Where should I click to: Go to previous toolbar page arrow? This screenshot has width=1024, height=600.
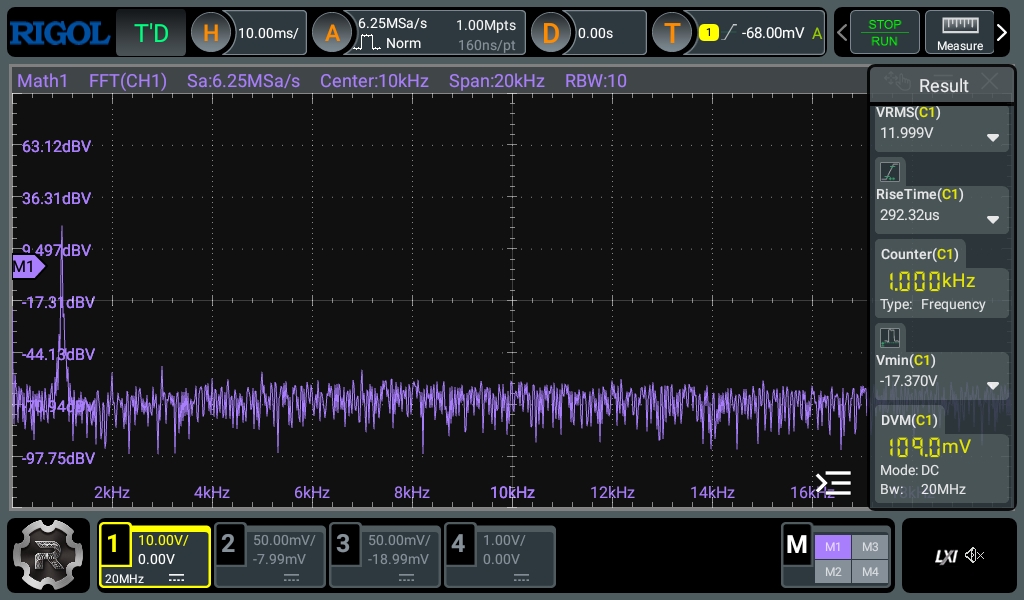pyautogui.click(x=842, y=32)
